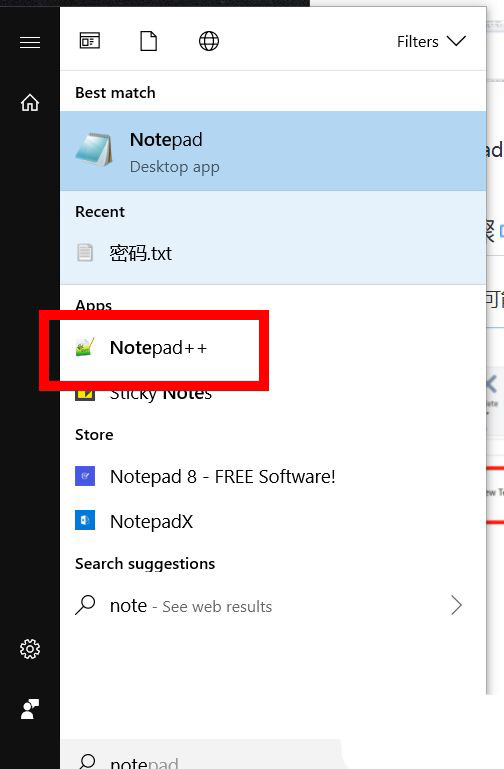Open the recent file 密码.txt
504x769 pixels.
point(273,254)
